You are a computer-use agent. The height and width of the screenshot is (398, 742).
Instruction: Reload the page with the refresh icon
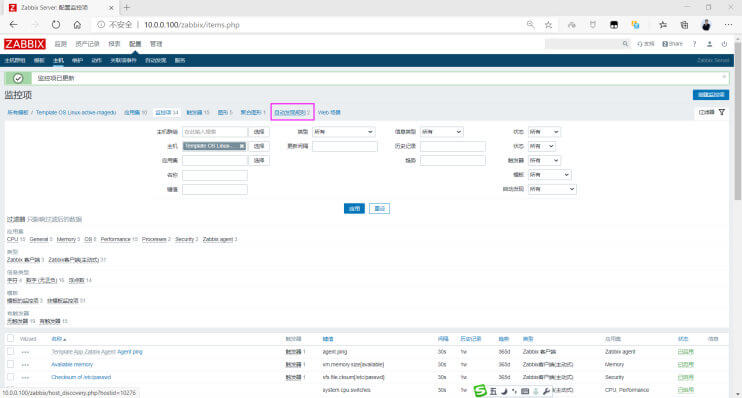tap(56, 25)
